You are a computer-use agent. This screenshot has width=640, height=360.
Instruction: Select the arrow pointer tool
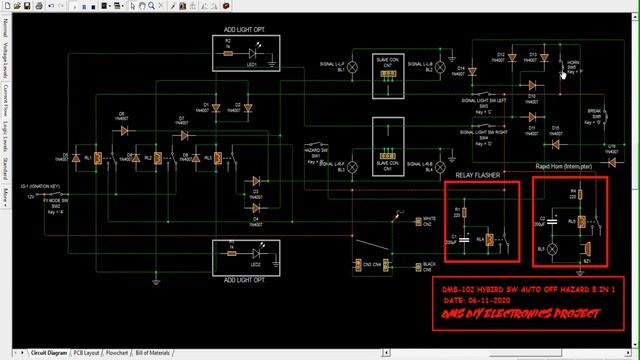tap(133, 6)
